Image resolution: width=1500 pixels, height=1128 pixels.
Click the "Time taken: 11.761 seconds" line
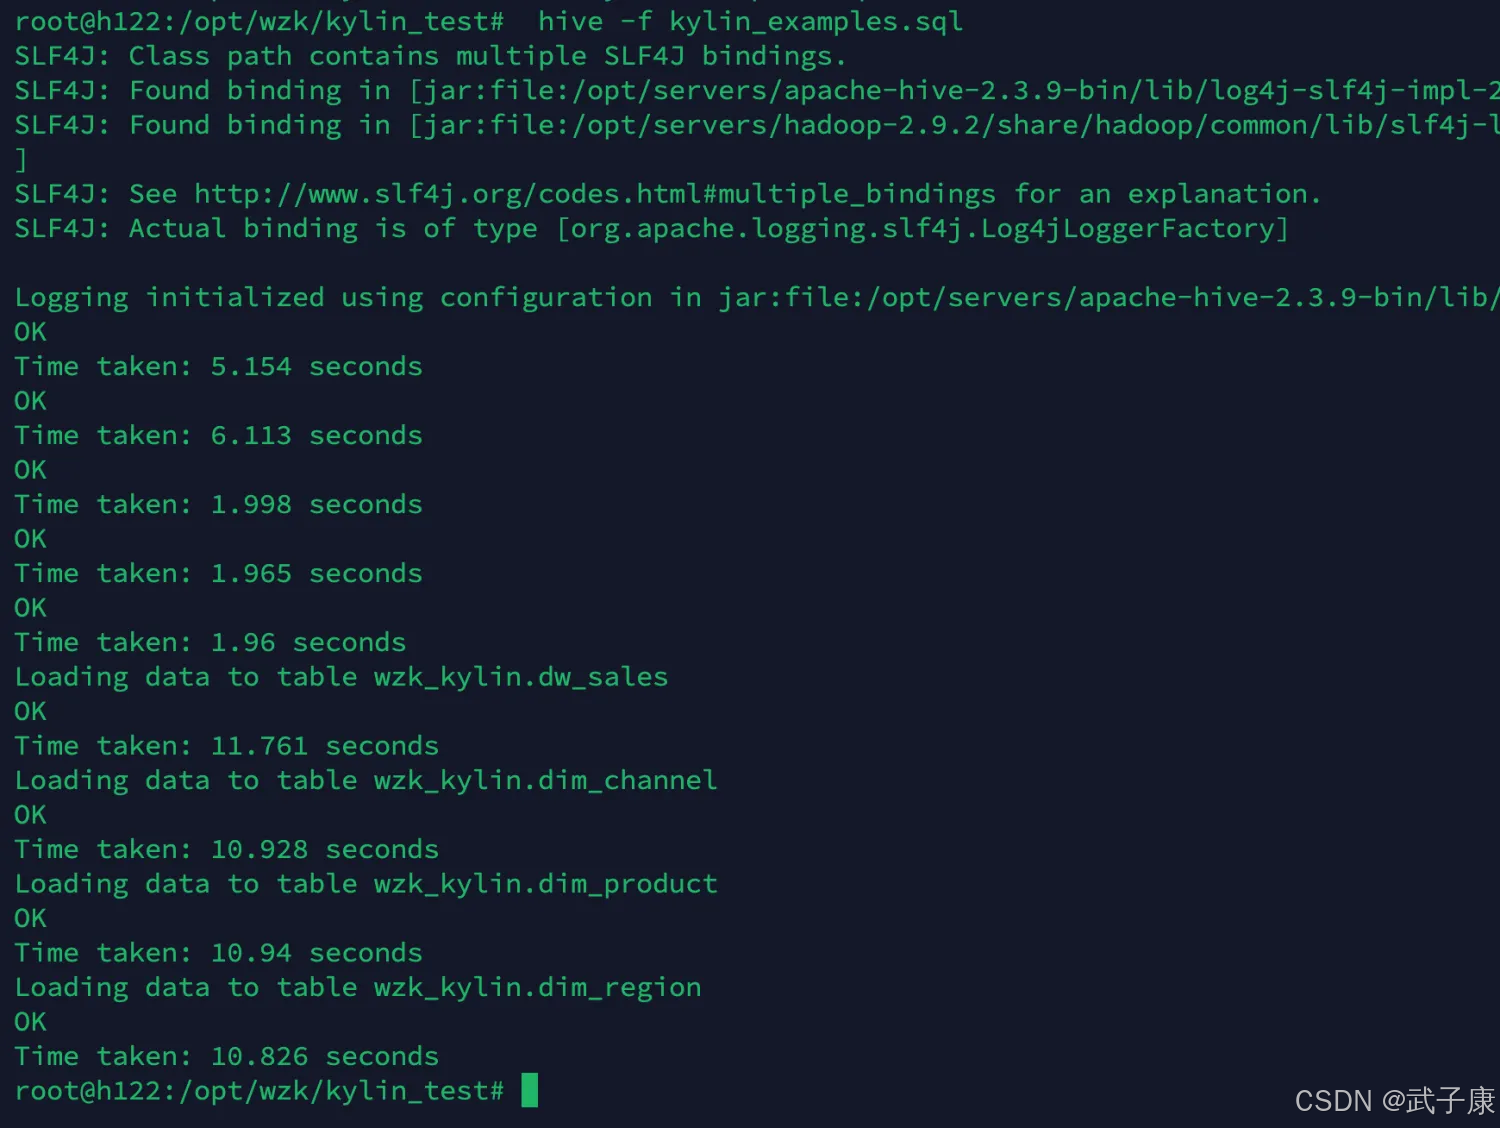[226, 746]
